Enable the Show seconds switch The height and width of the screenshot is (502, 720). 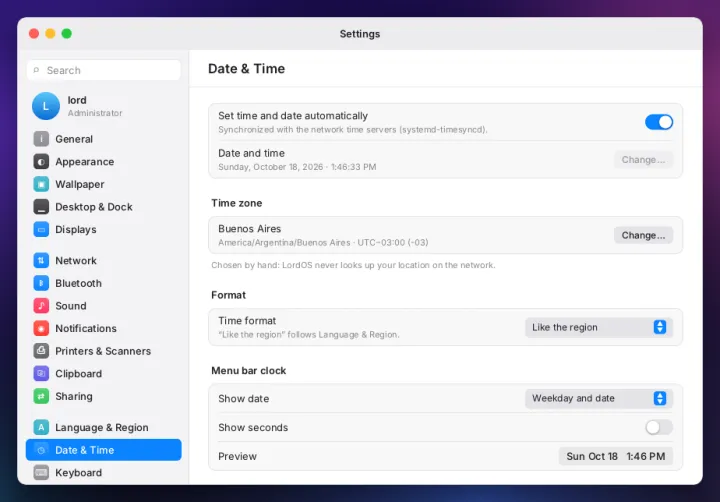click(x=658, y=427)
